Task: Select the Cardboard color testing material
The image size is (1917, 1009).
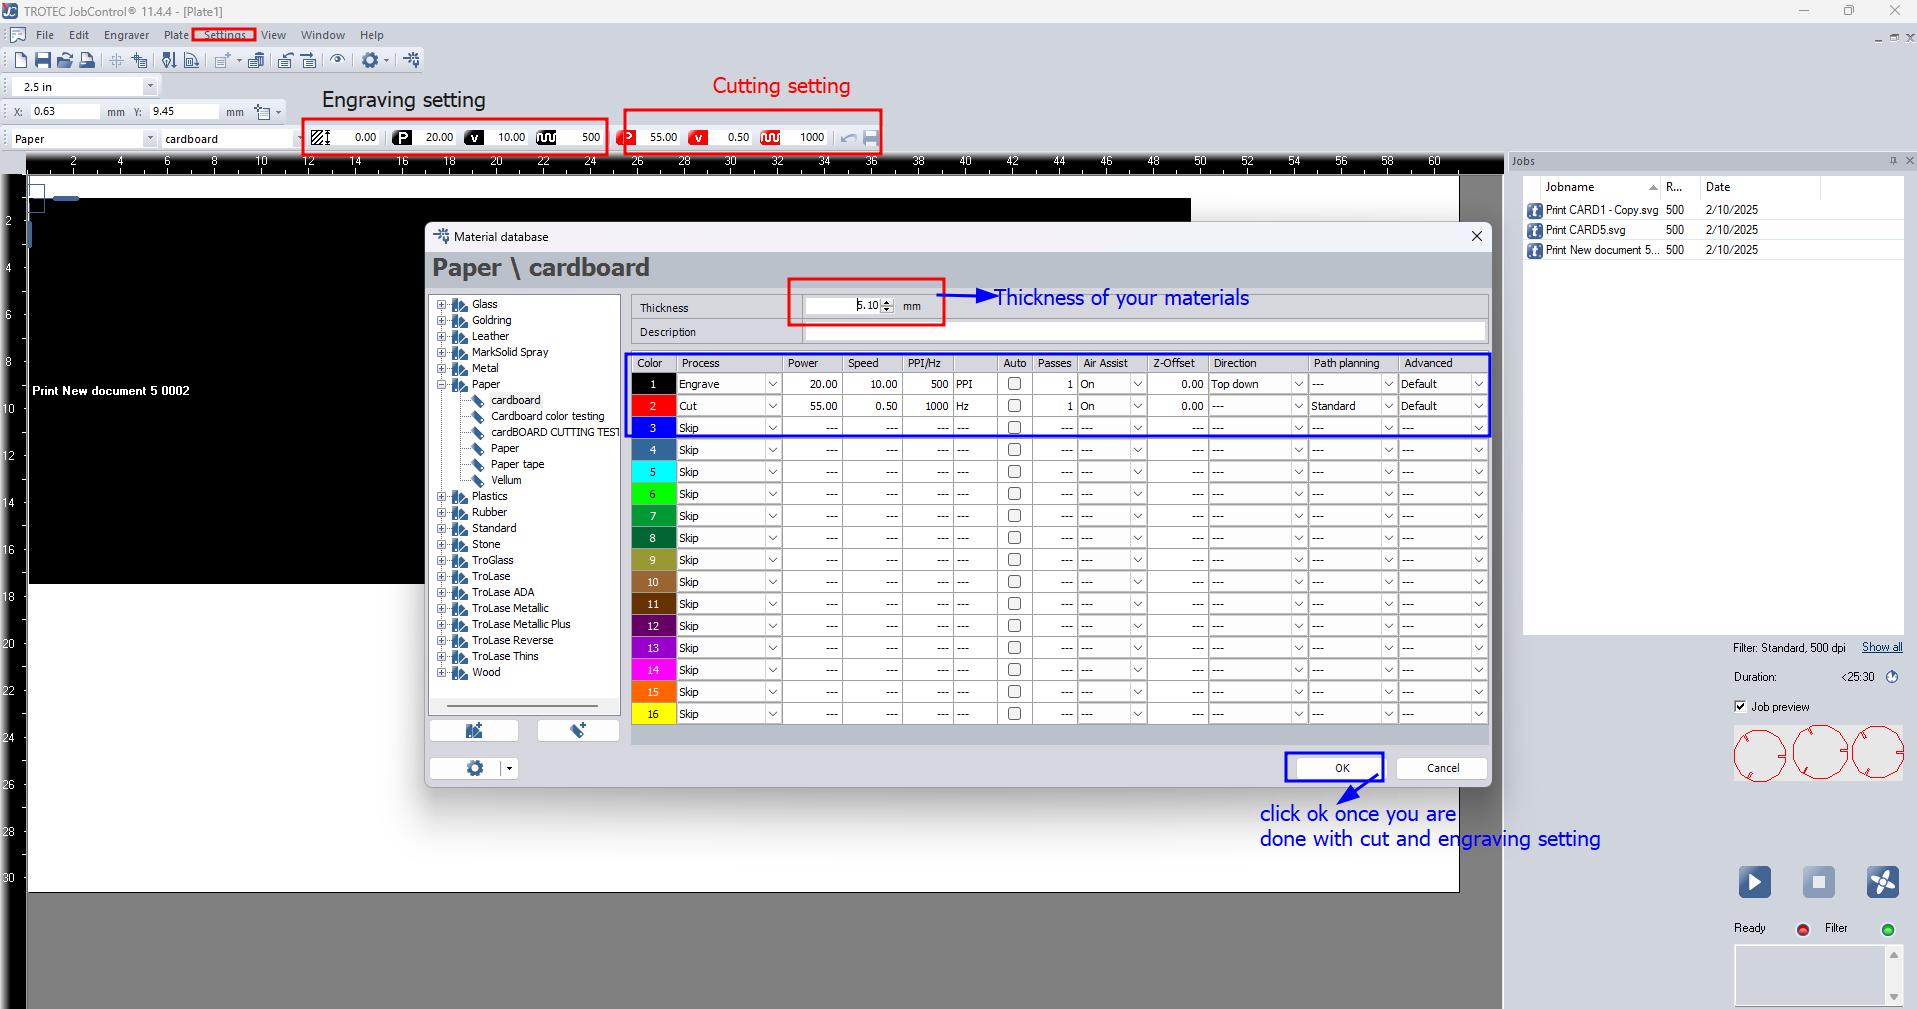Action: click(547, 416)
